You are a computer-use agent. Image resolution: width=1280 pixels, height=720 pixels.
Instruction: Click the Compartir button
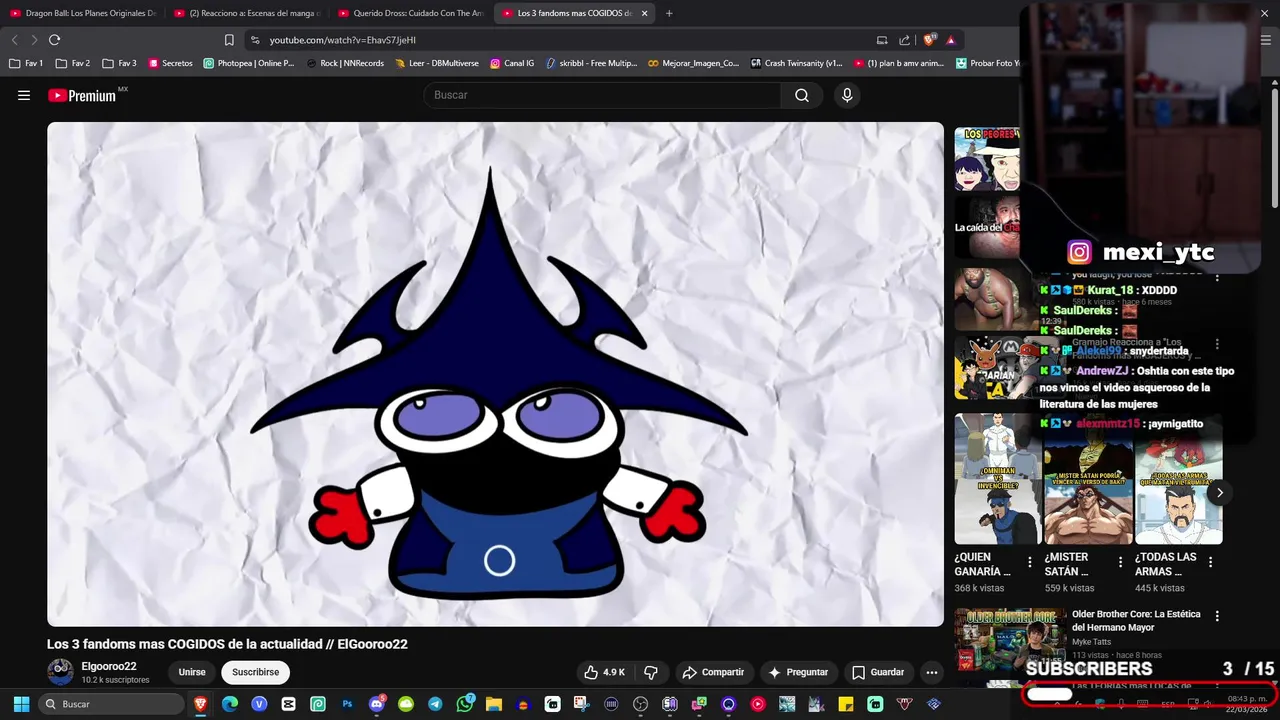pos(713,672)
